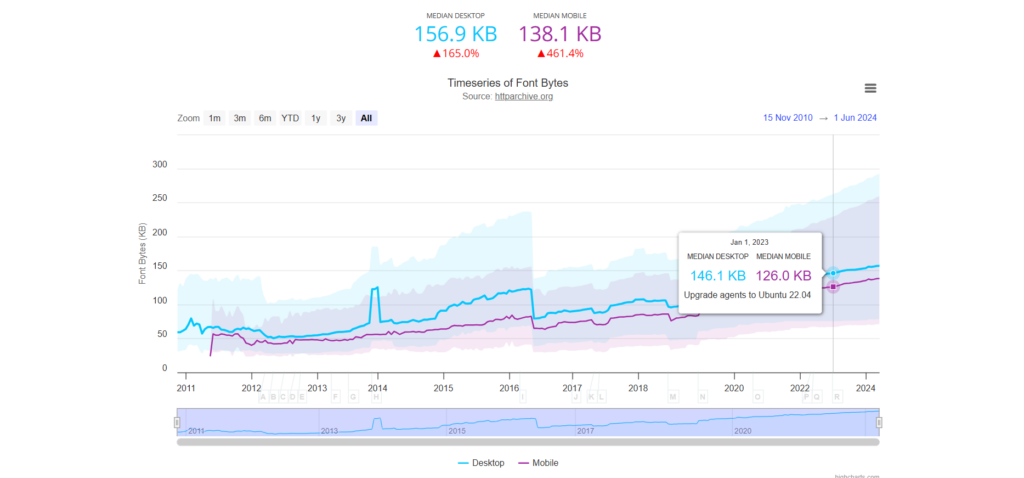Click the 165.0% desktop change indicator
Image resolution: width=1024 pixels, height=478 pixels.
[x=456, y=54]
